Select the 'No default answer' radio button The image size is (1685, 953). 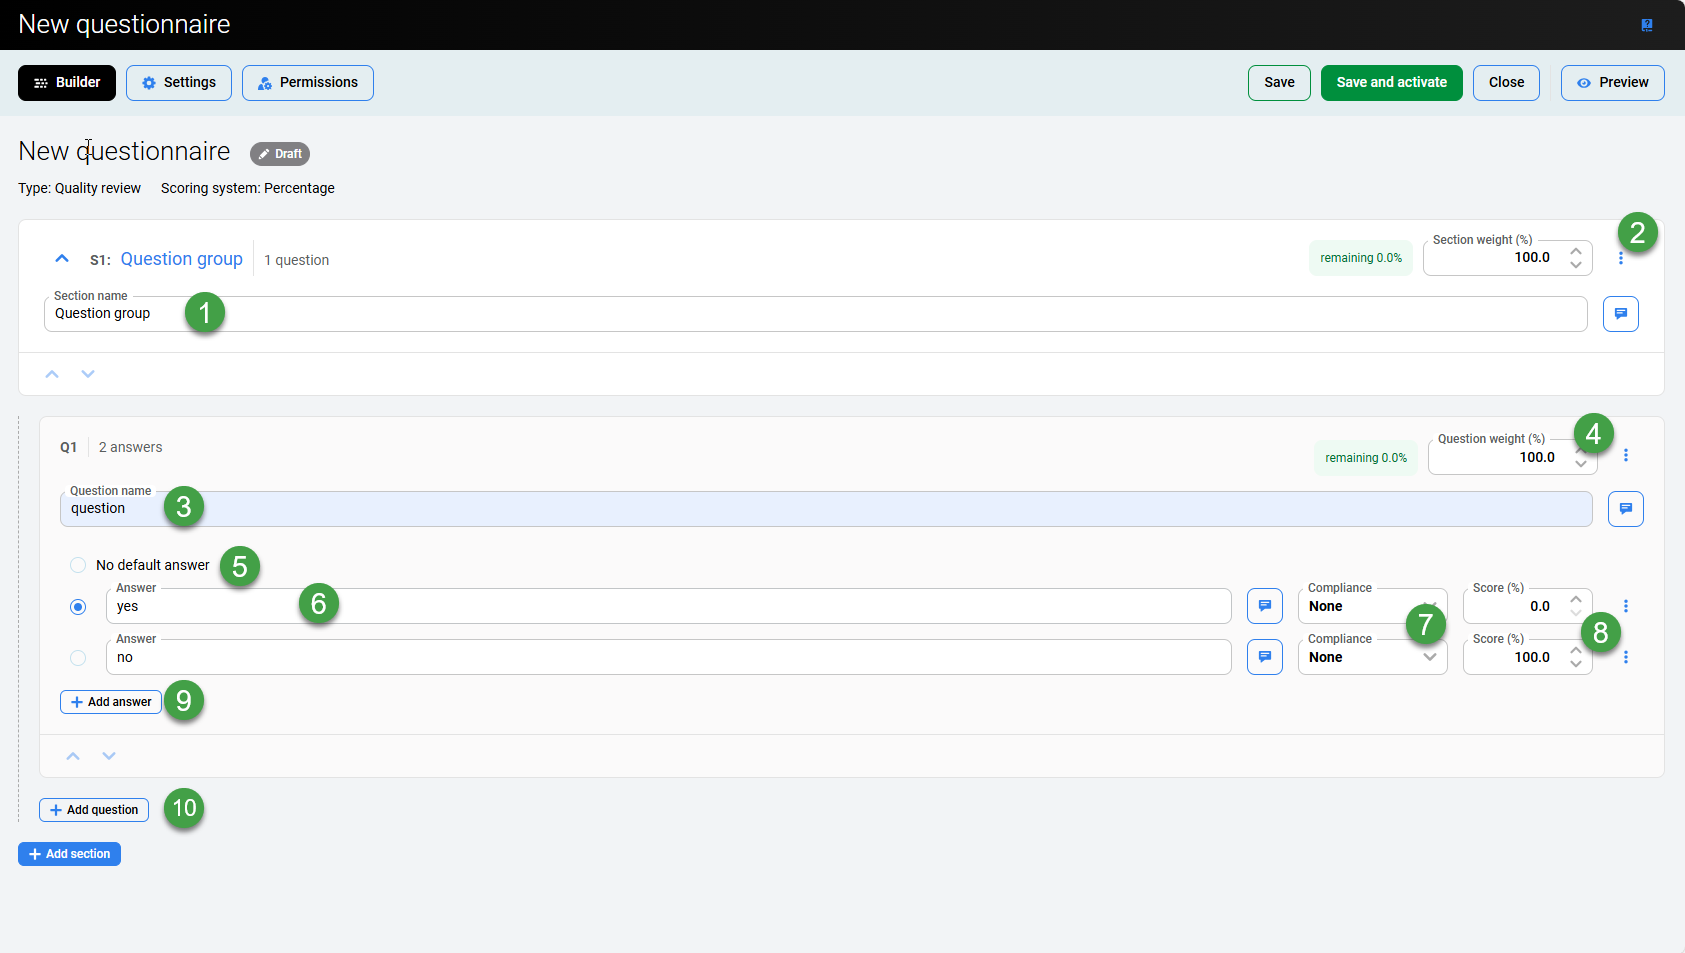coord(78,566)
